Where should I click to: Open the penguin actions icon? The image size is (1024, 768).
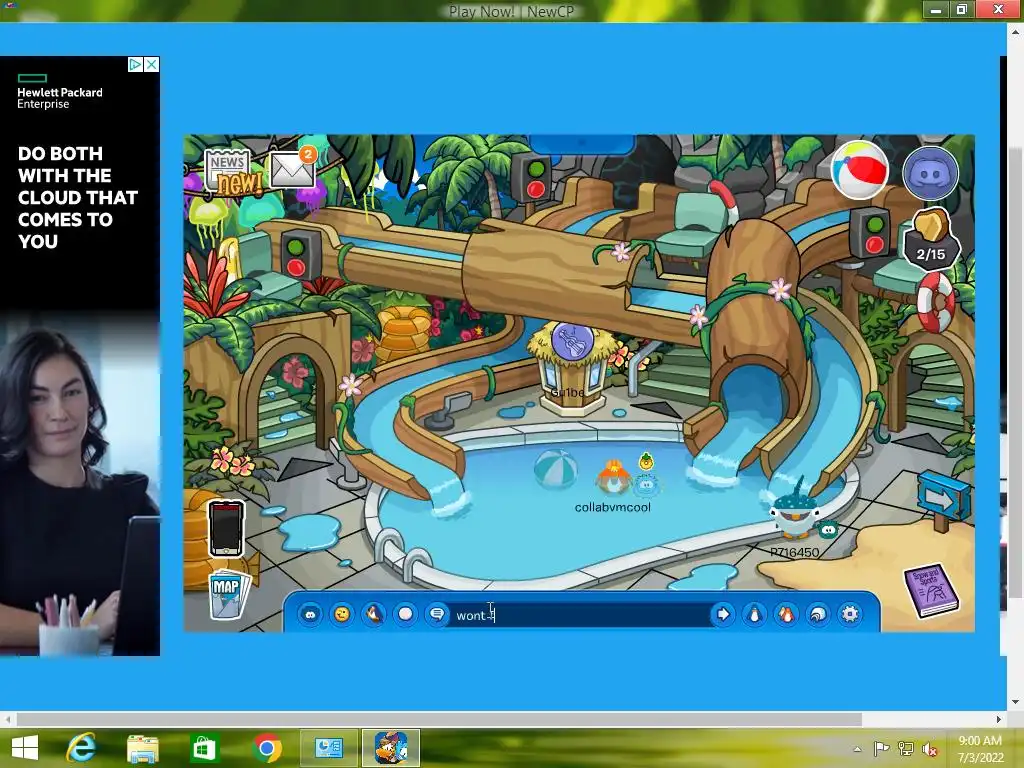(x=374, y=615)
